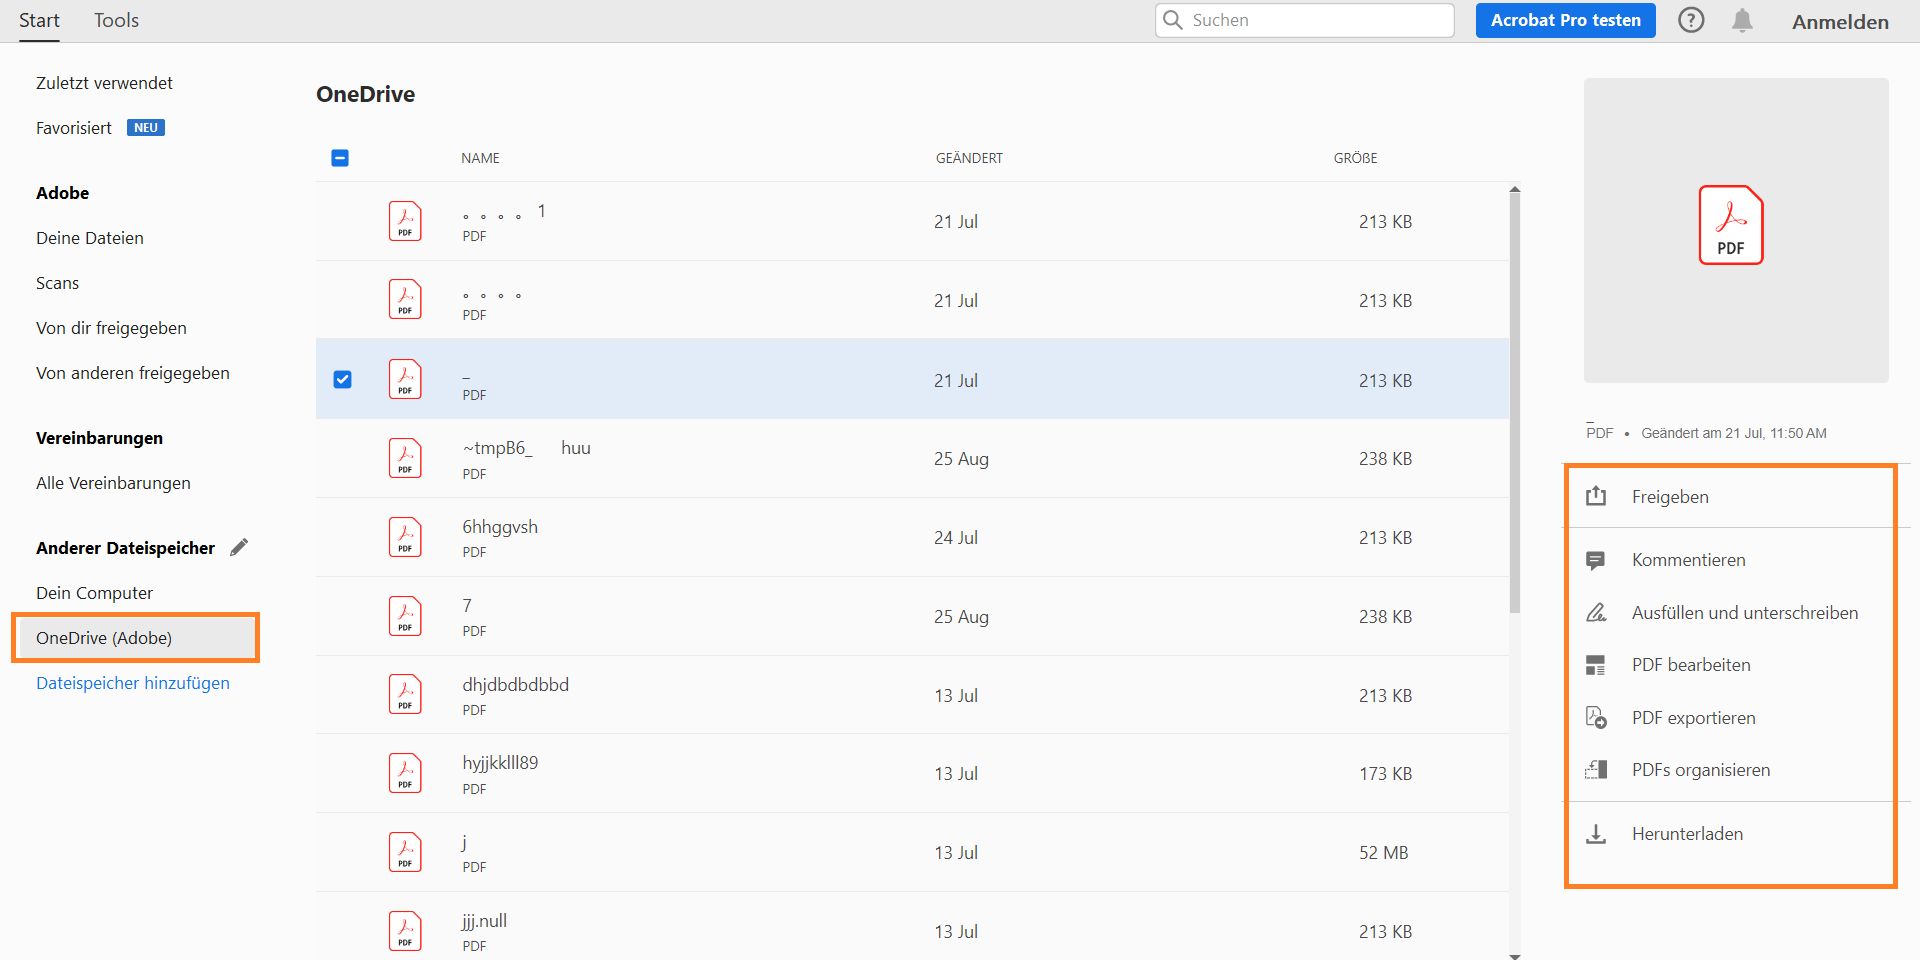Click PDF exportieren
Screen dimensions: 1920x960
coord(1694,718)
